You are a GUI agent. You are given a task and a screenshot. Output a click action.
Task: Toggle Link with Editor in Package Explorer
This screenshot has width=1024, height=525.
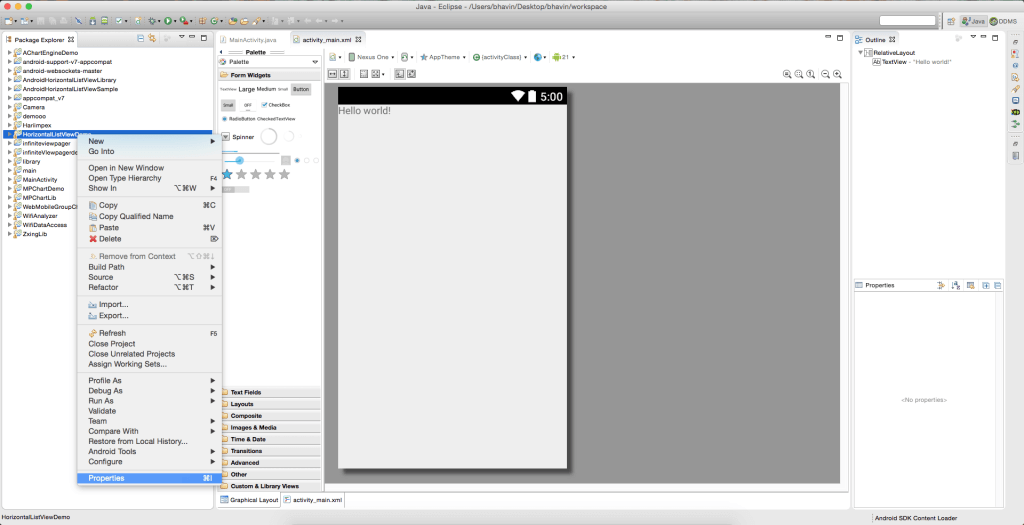[x=152, y=38]
